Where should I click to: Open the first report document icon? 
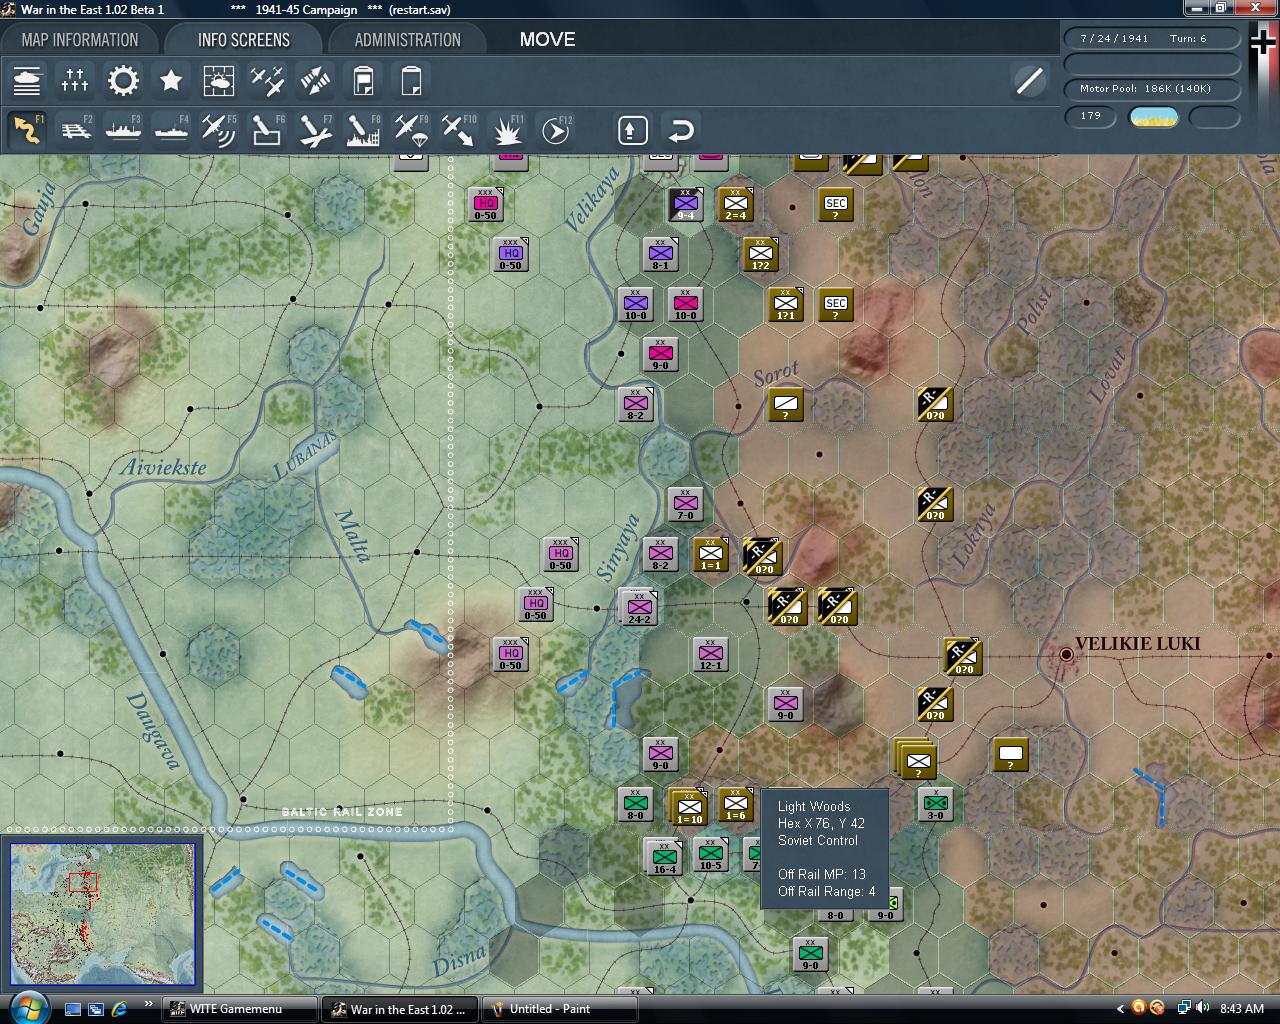pyautogui.click(x=363, y=80)
